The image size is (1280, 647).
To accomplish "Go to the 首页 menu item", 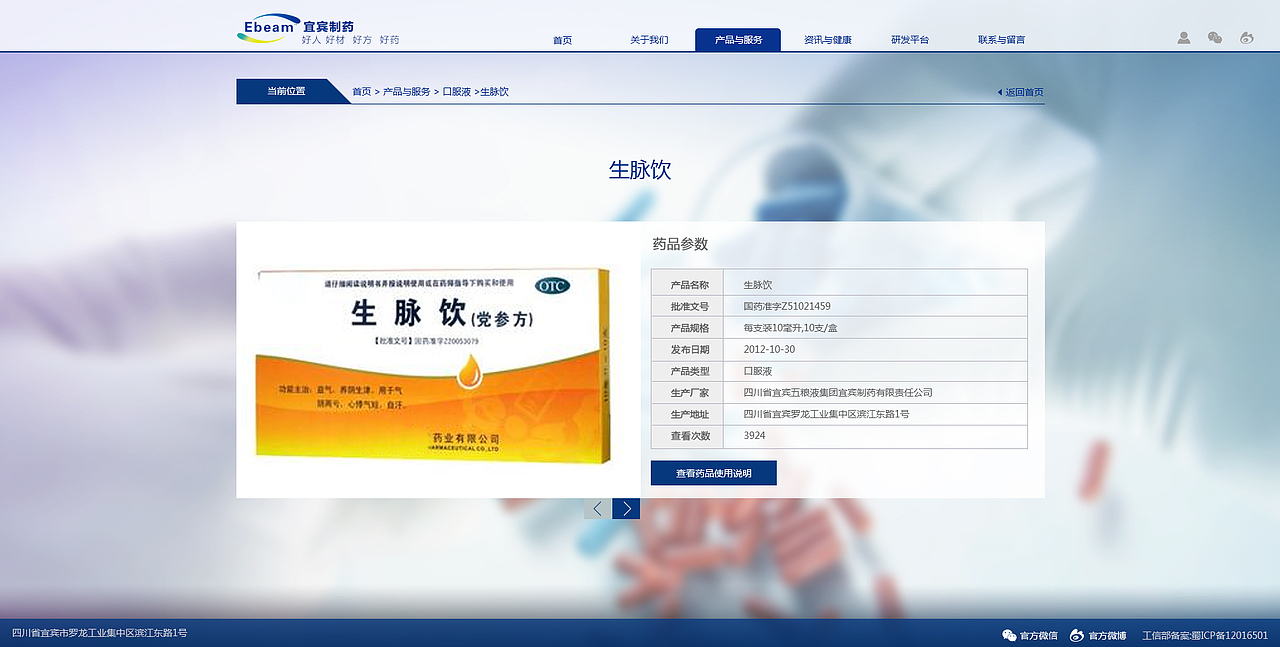I will click(x=563, y=40).
